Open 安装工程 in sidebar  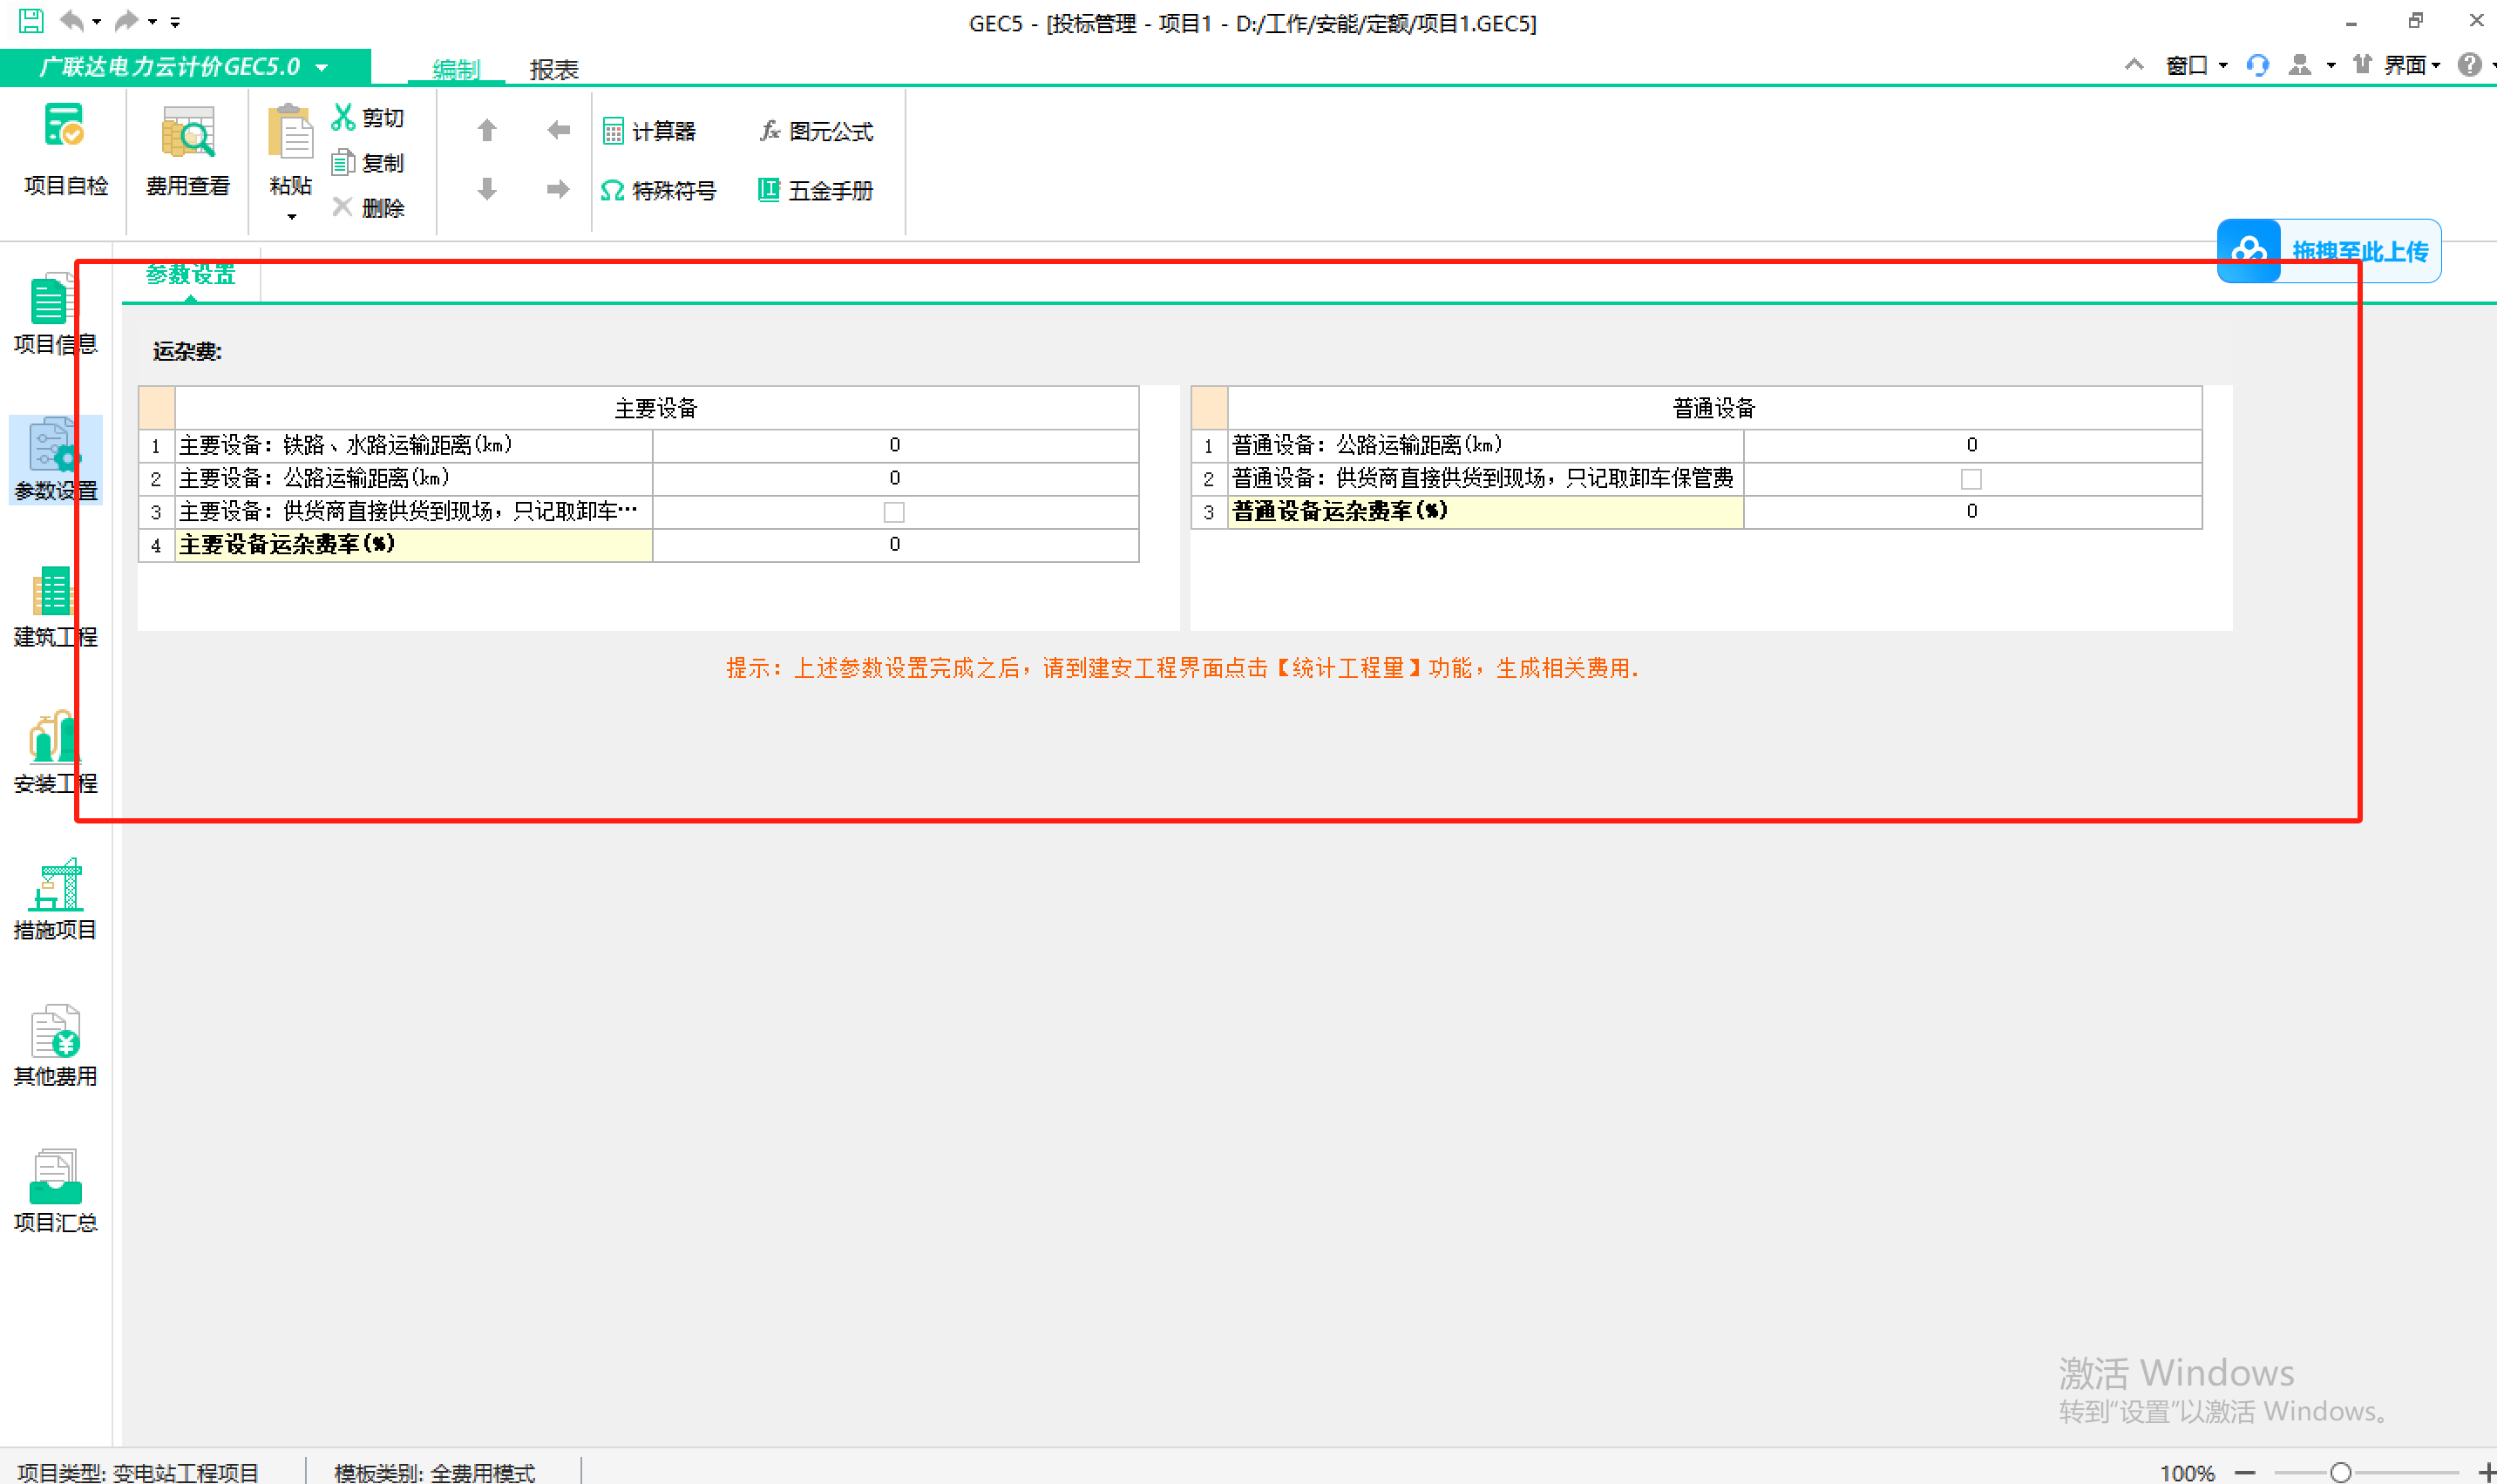coord(55,753)
